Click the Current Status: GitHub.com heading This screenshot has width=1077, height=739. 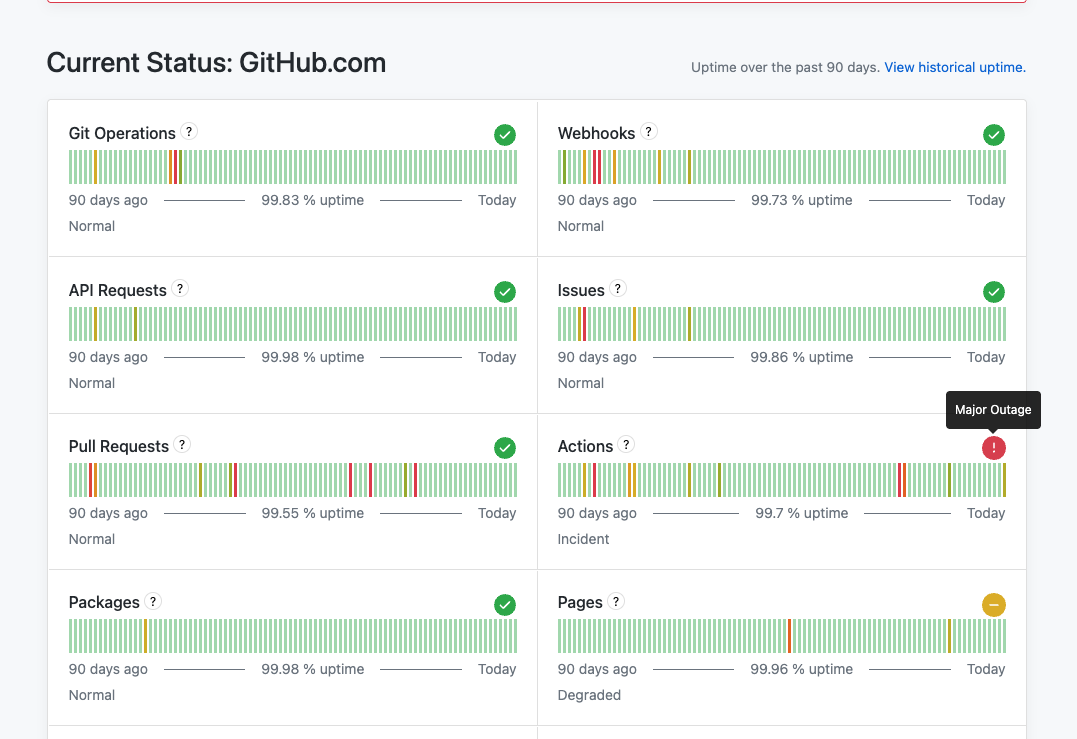tap(216, 63)
